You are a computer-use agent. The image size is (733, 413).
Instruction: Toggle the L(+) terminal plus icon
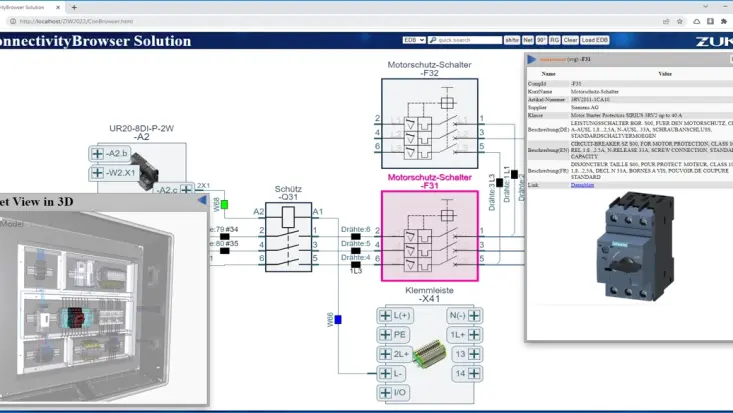[x=385, y=317]
